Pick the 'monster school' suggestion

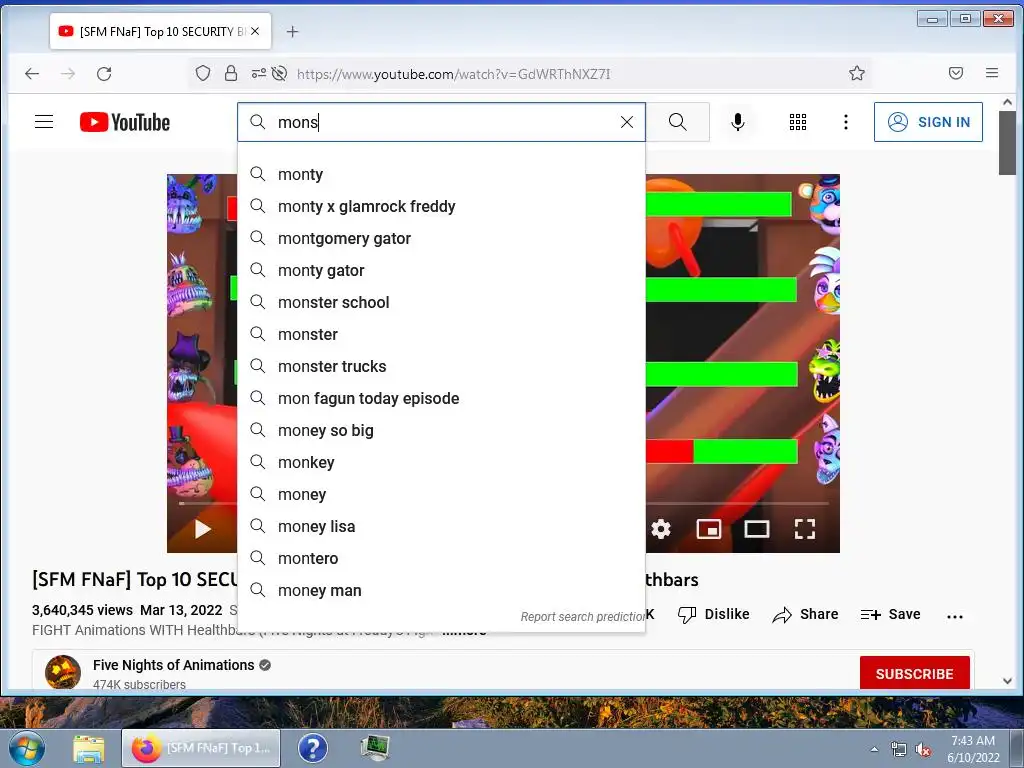point(441,302)
